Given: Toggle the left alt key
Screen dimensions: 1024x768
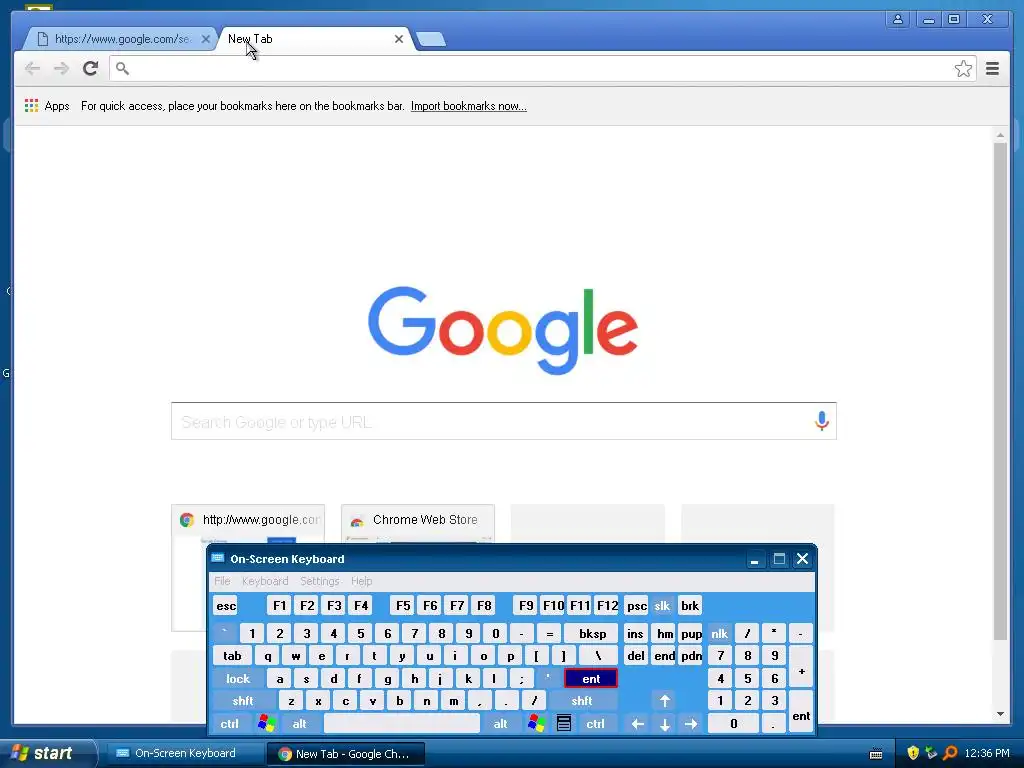Looking at the screenshot, I should pos(299,724).
